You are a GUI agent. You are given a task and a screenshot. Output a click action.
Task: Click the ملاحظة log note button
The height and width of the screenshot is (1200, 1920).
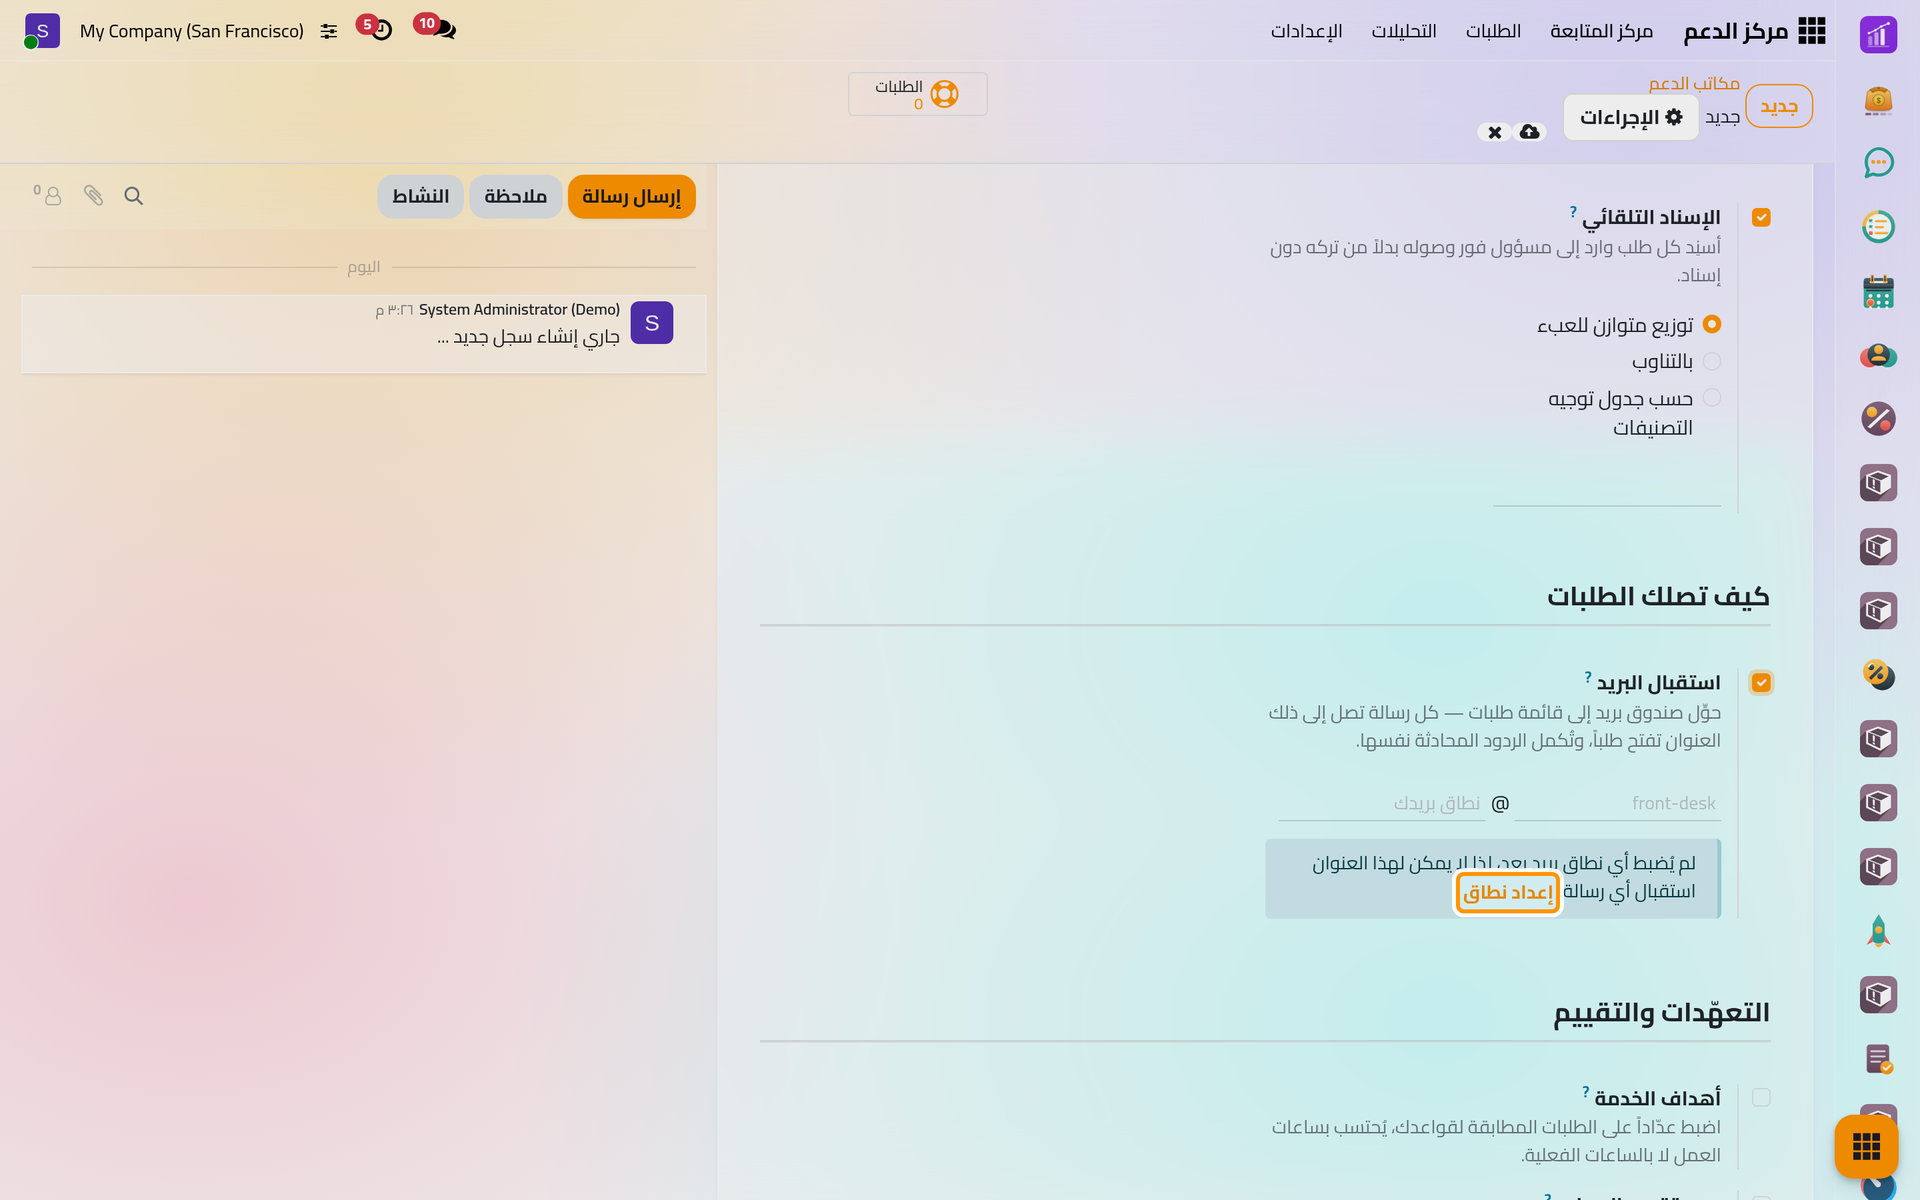[x=515, y=196]
